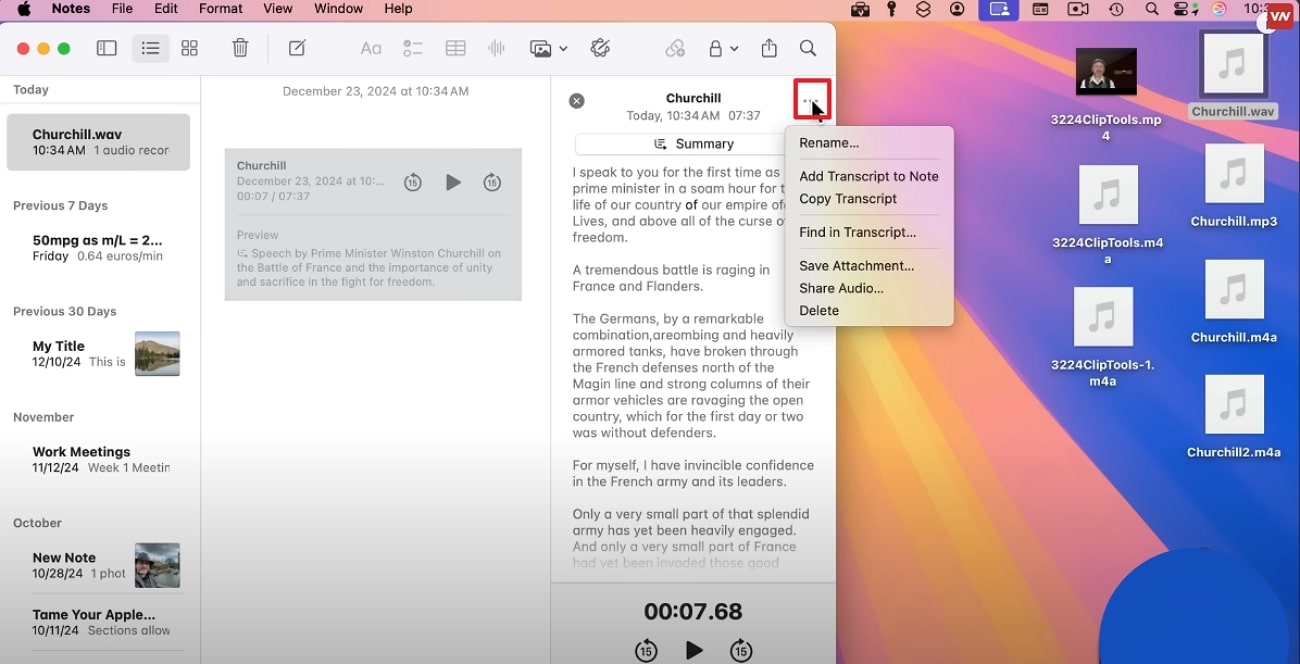Open the 50mpg as m/L note
Viewport: 1300px width, 664px height.
click(x=98, y=248)
